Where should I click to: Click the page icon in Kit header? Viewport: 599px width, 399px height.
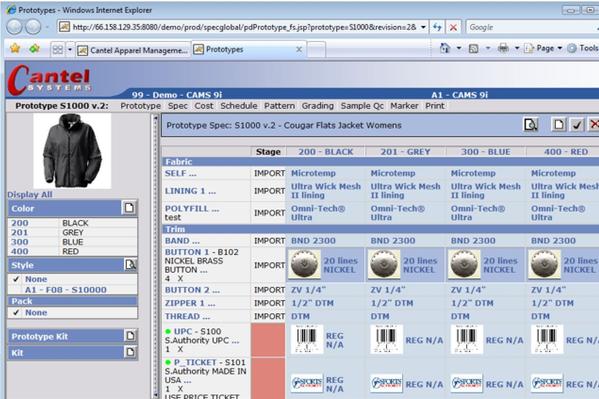click(130, 352)
